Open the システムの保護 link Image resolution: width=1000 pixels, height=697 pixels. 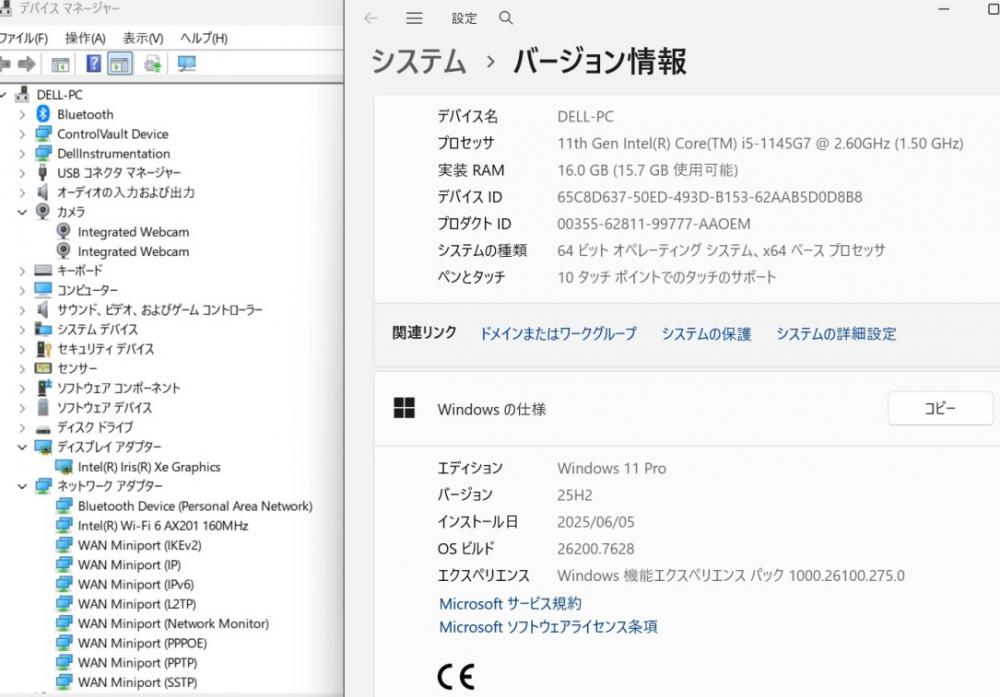[x=706, y=334]
